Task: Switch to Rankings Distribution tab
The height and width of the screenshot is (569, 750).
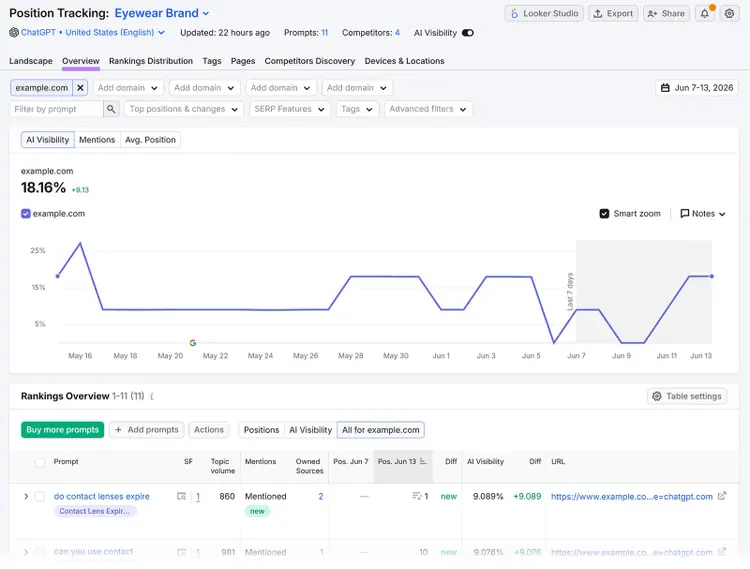Action: point(151,61)
